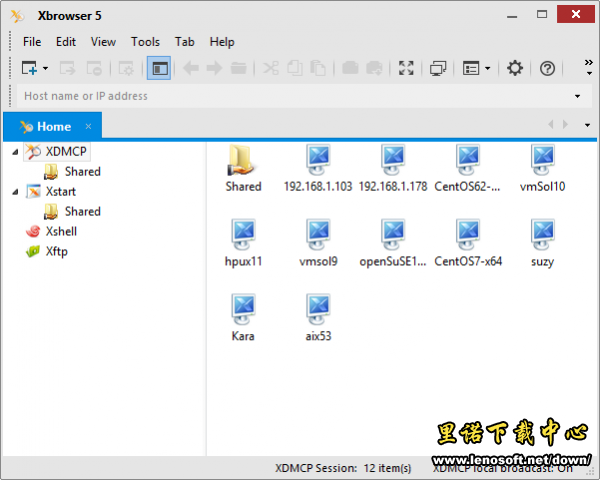Select Xstart in the tree
Viewport: 600px width, 480px height.
click(x=51, y=191)
